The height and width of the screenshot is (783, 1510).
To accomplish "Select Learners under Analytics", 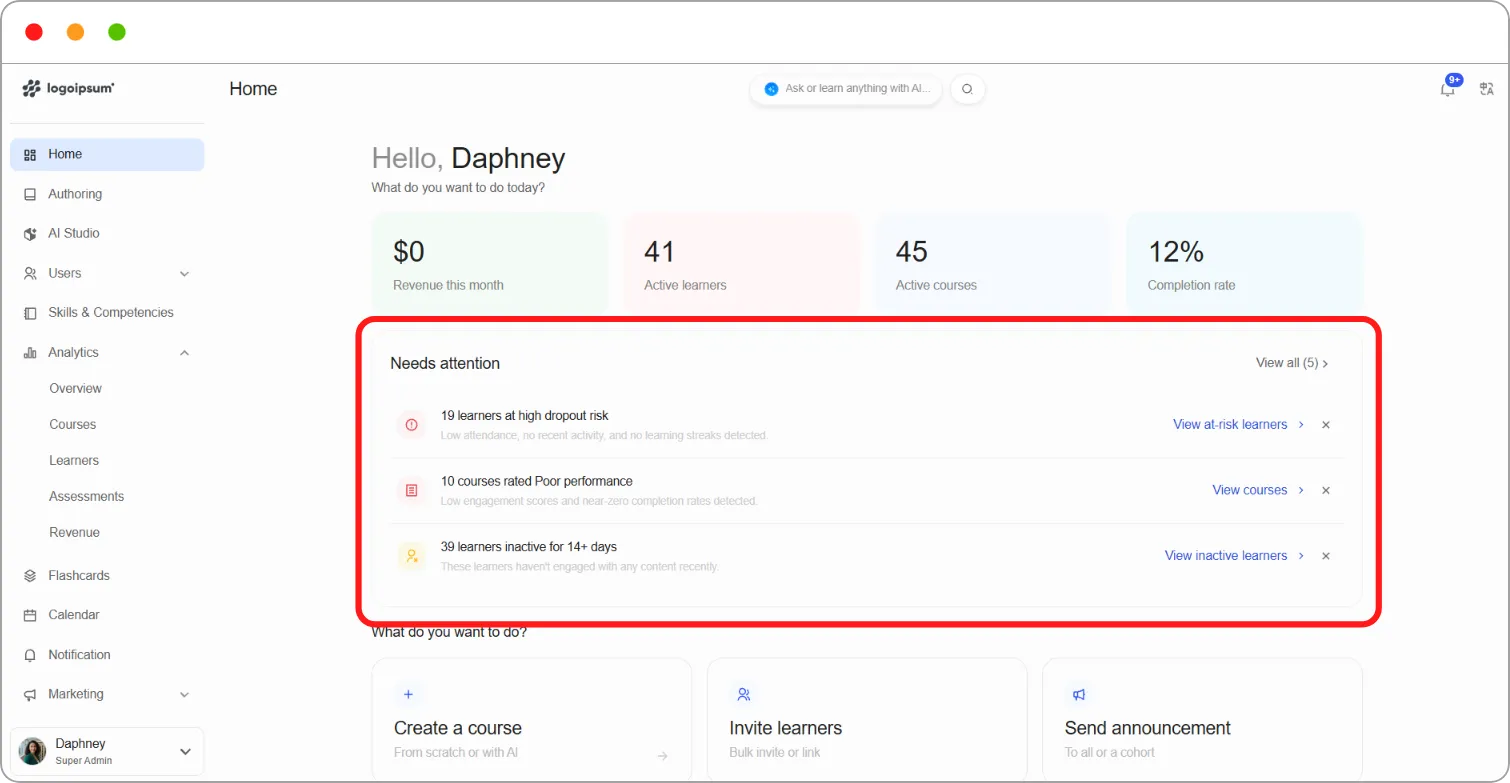I will [74, 460].
